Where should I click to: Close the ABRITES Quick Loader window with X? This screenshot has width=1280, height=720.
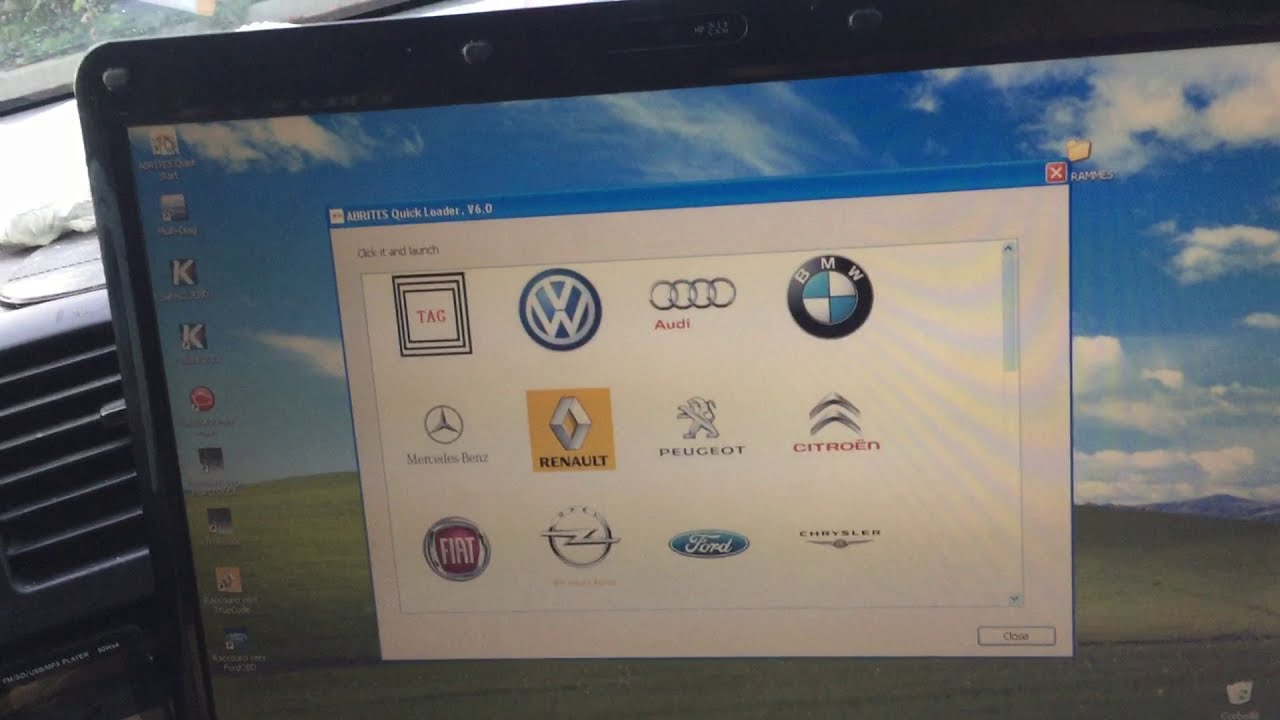click(1054, 173)
